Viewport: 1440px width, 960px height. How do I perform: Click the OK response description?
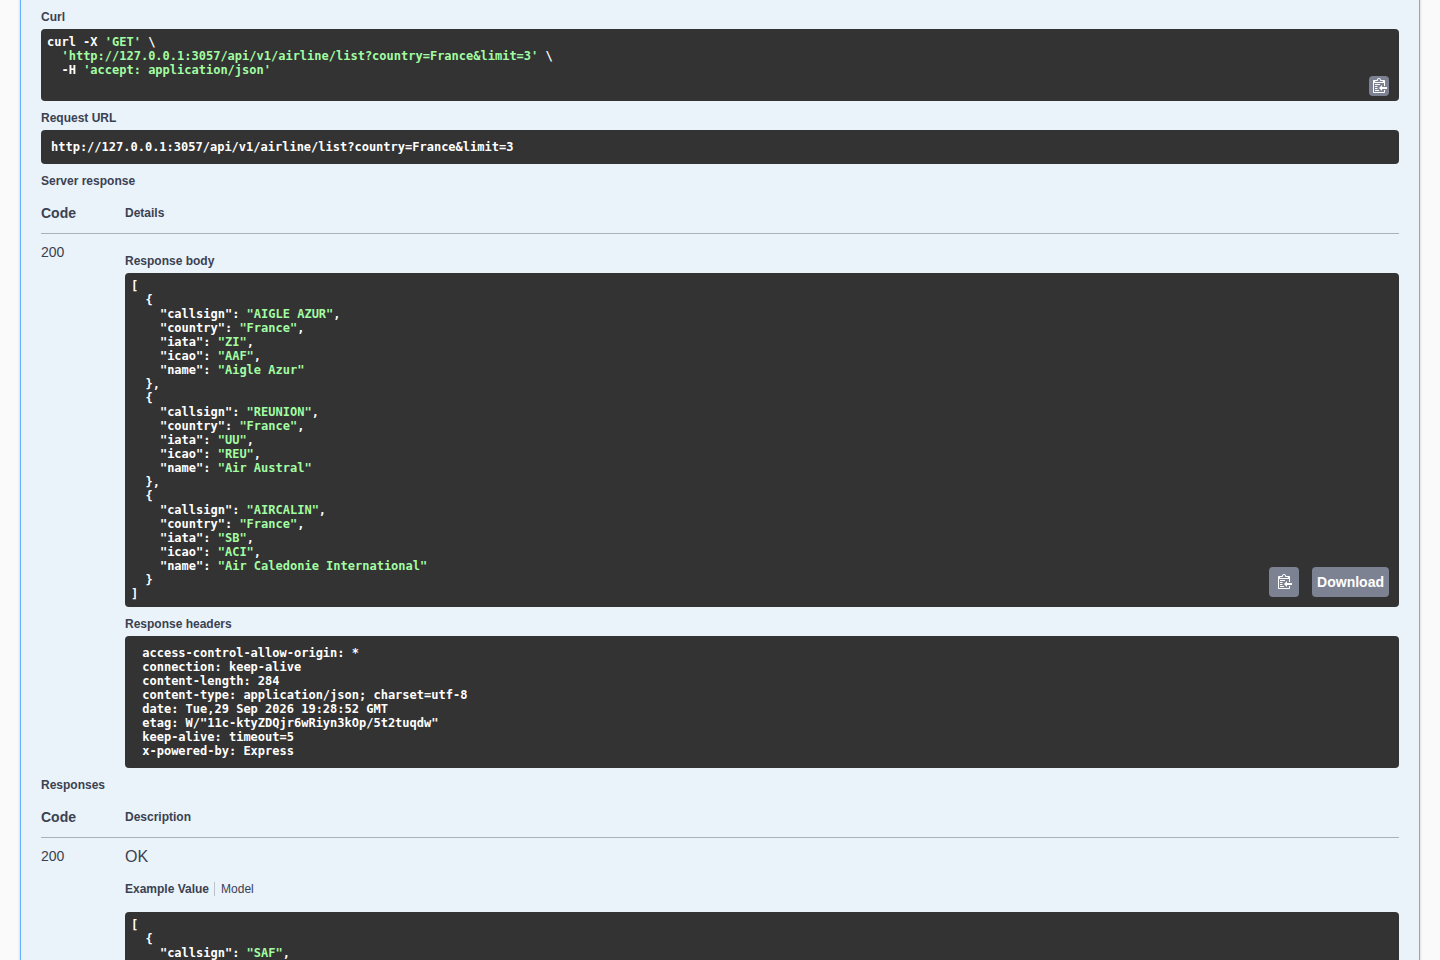[x=137, y=856]
